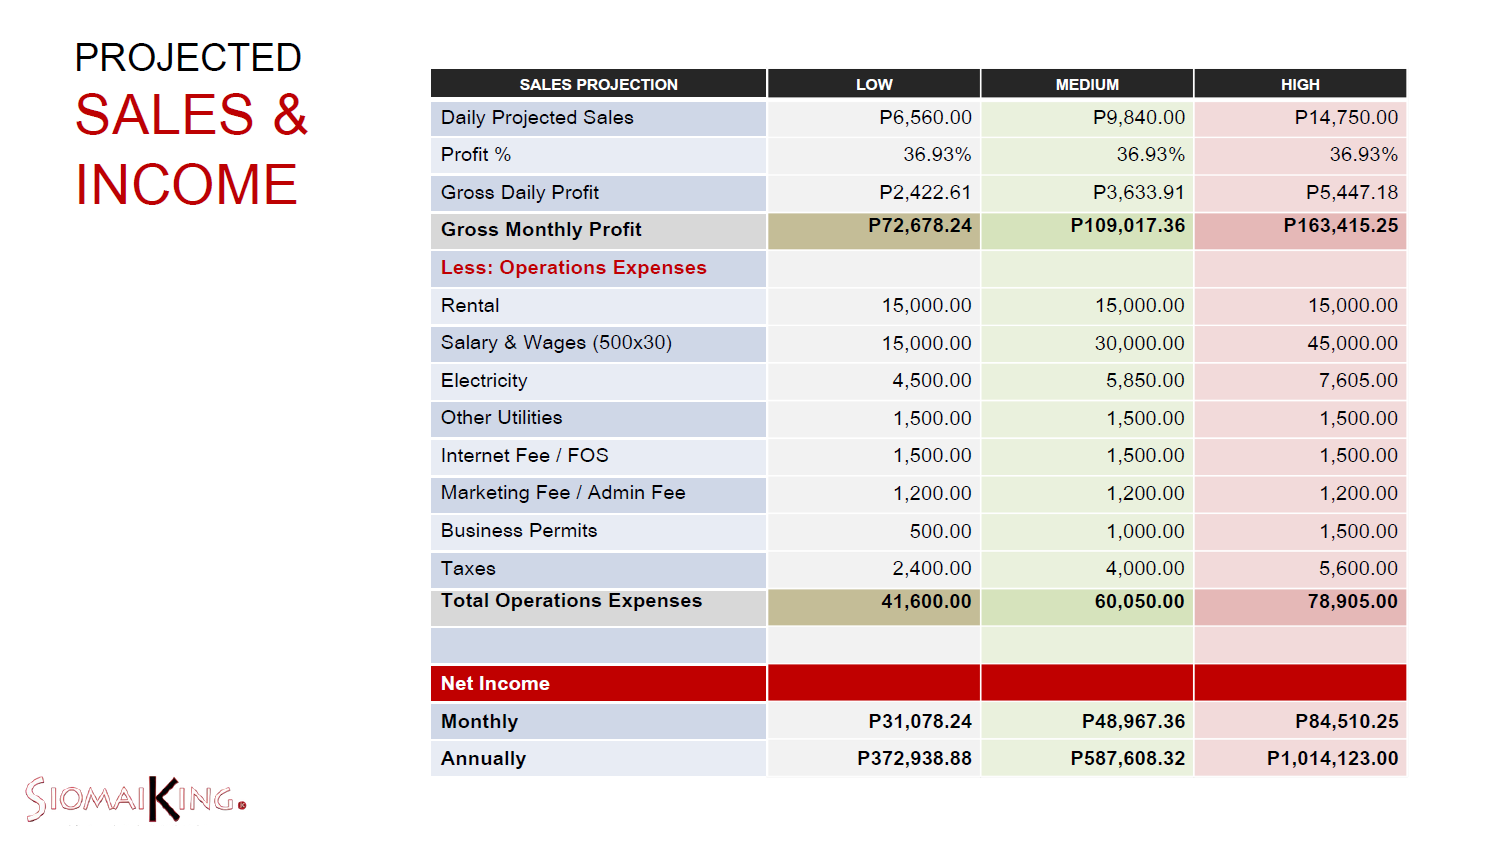Click the Total Operations Expenses label
1499x841 pixels.
[571, 601]
